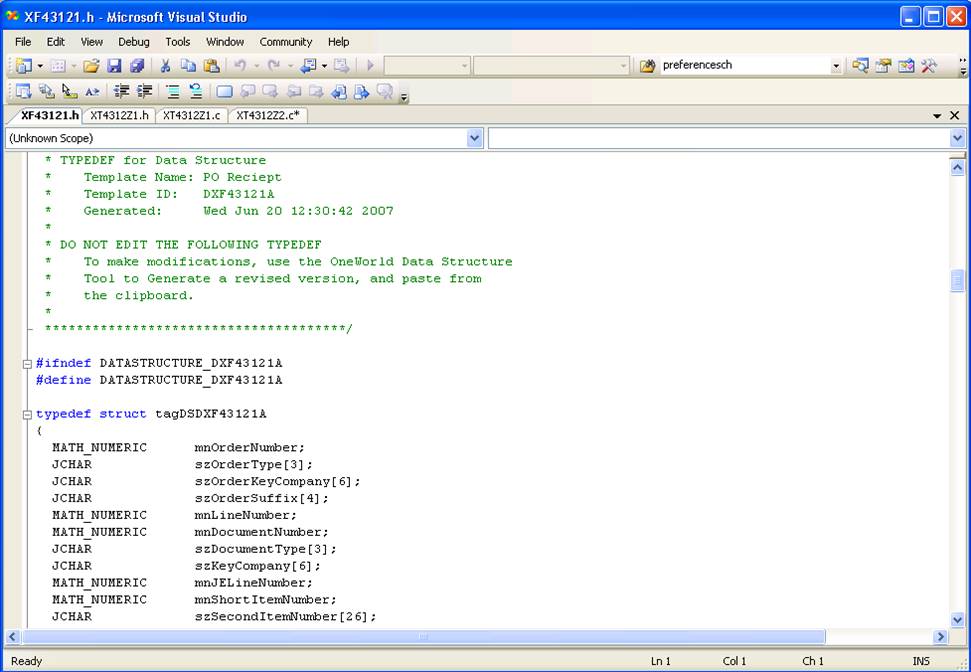The height and width of the screenshot is (672, 971).
Task: Click the window-with-magnifier icon after the find box
Action: pos(860,66)
